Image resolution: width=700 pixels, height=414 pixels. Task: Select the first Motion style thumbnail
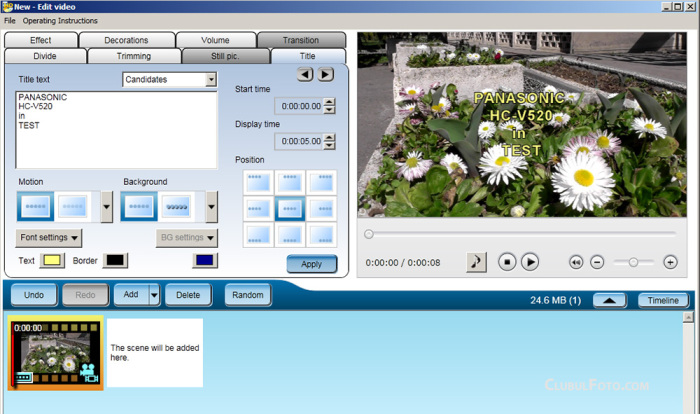point(36,206)
